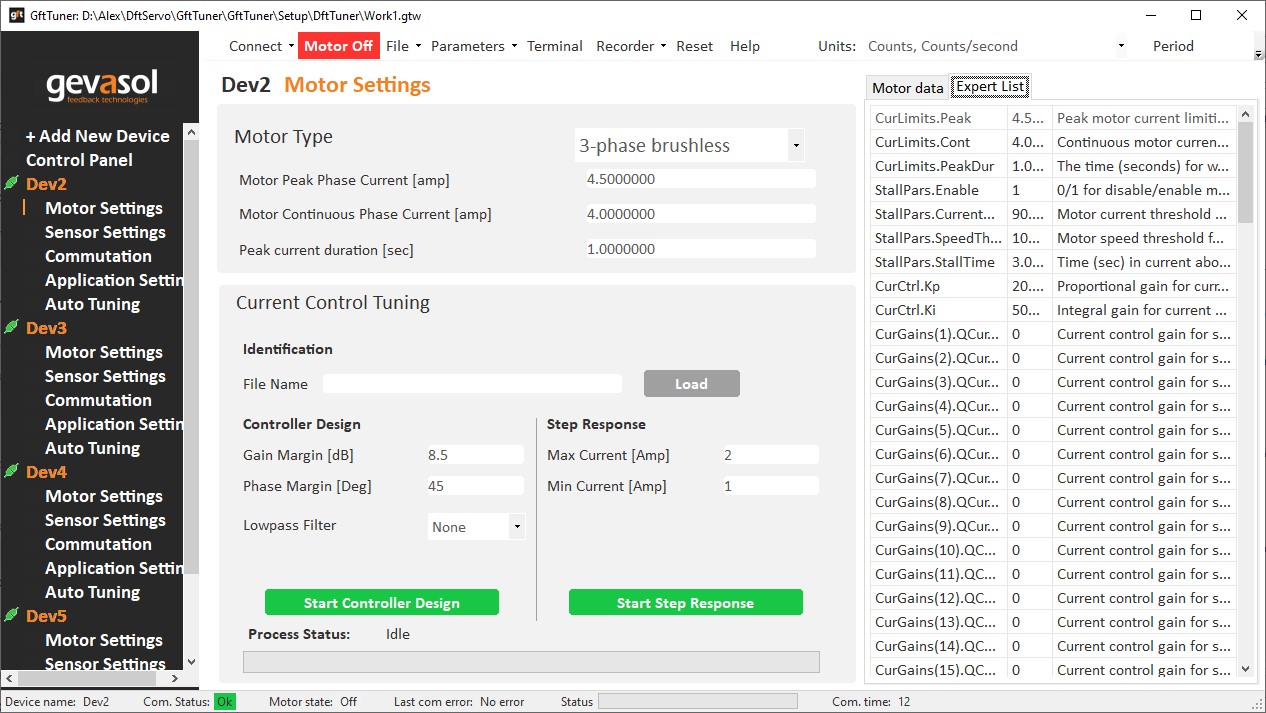Open the Recorder menu
Screen dimensions: 1266x713
630,46
